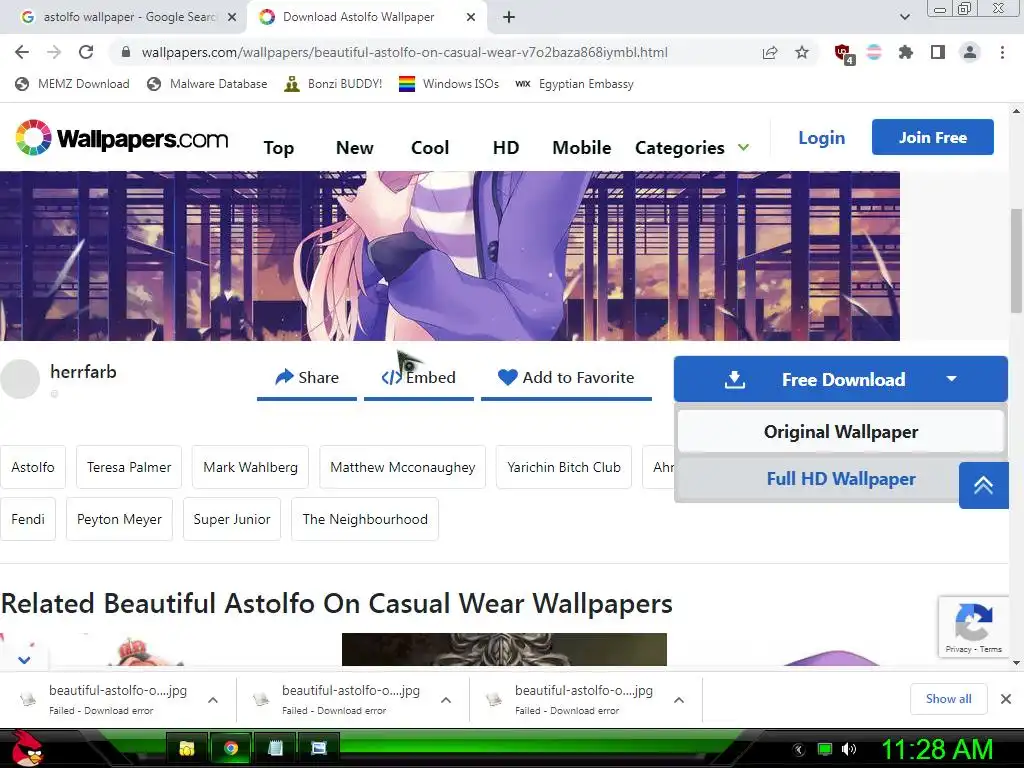This screenshot has width=1024, height=768.
Task: Open the MEMZ Download bookmark
Action: click(x=72, y=84)
